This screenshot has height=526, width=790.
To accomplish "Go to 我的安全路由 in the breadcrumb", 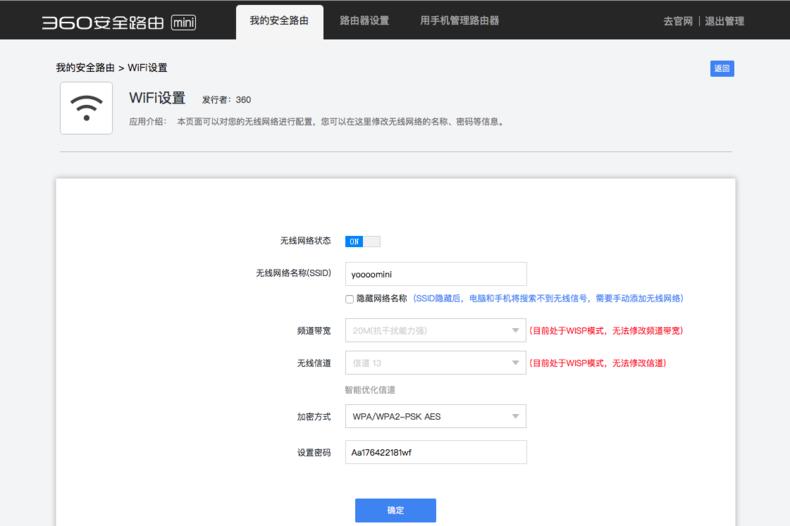I will [84, 68].
